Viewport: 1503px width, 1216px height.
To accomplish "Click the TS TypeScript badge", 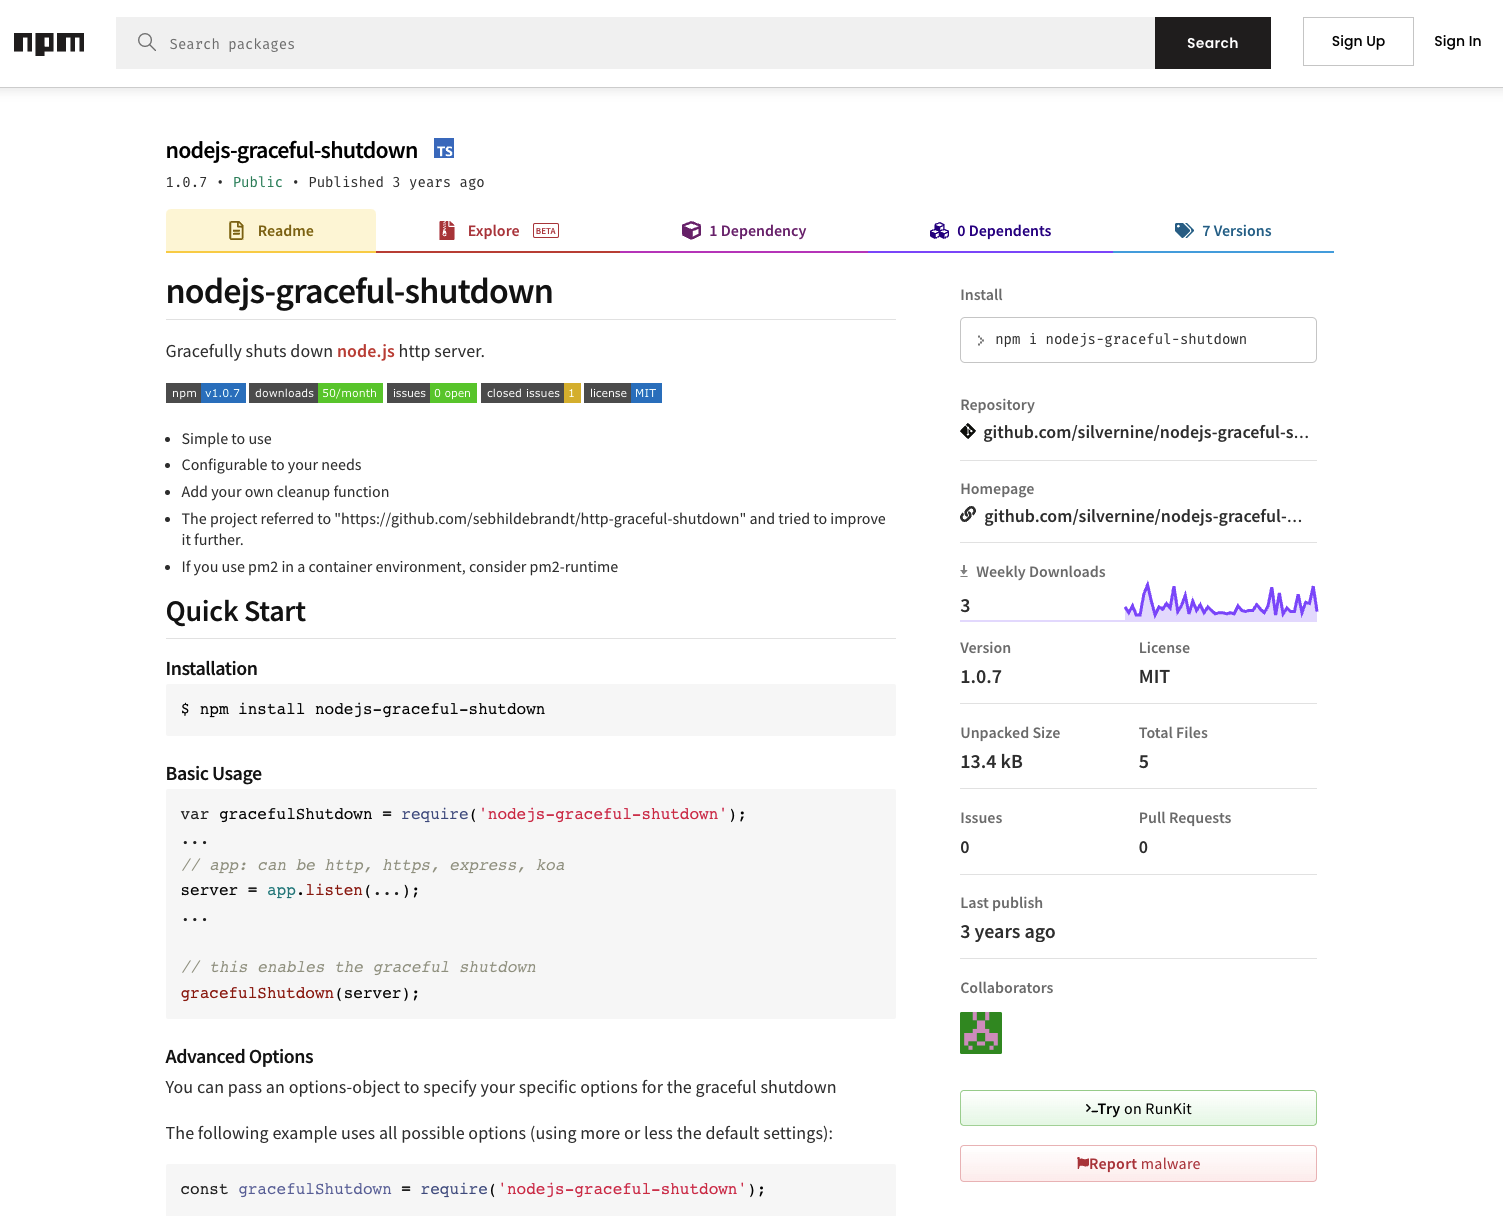I will [444, 149].
